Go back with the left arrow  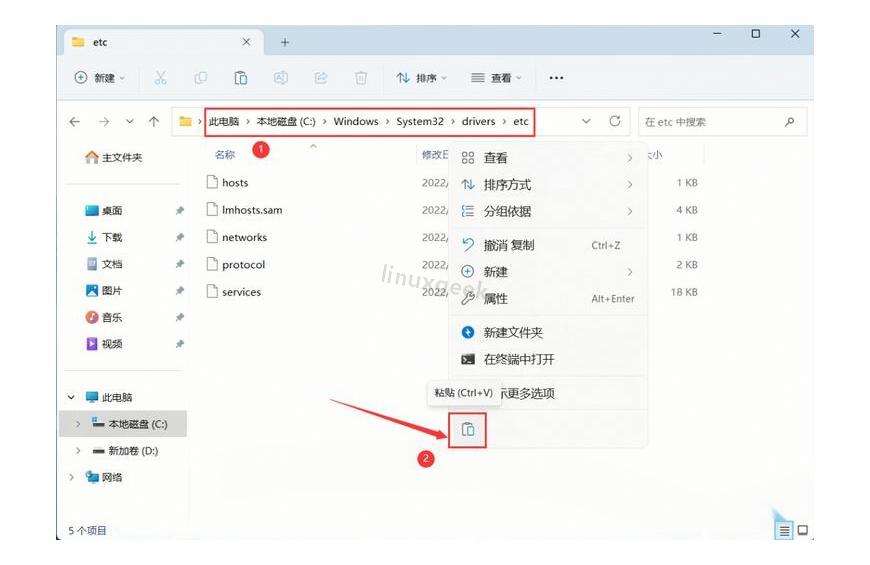click(75, 122)
